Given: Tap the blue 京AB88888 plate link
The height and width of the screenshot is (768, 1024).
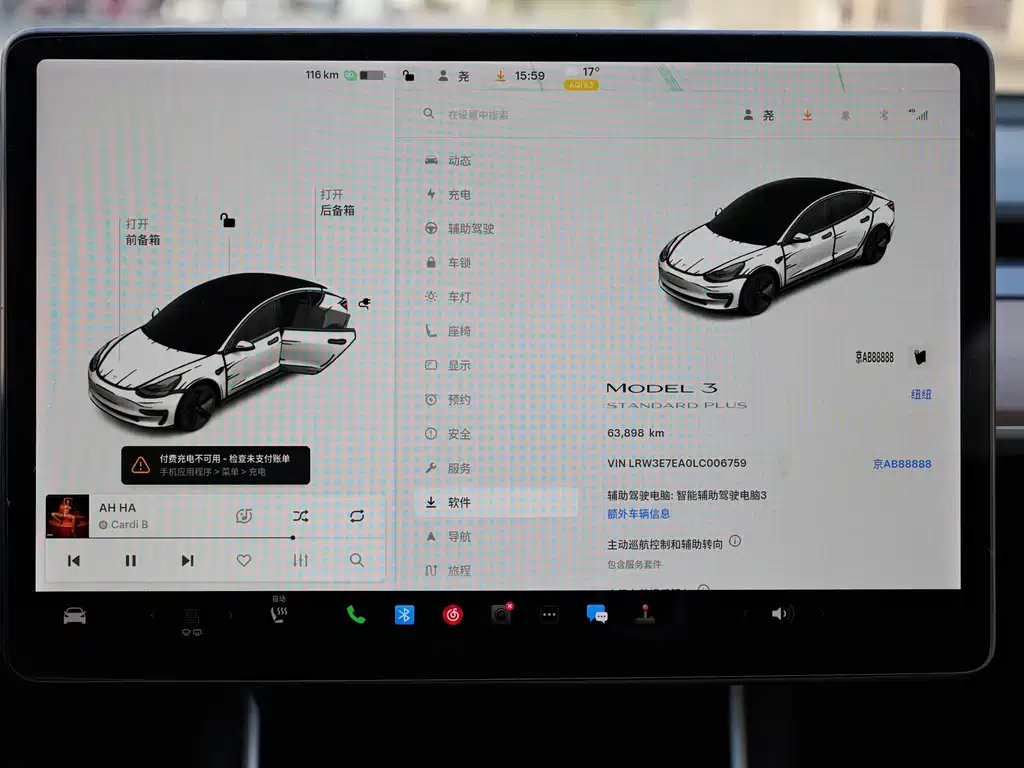Looking at the screenshot, I should [x=902, y=464].
